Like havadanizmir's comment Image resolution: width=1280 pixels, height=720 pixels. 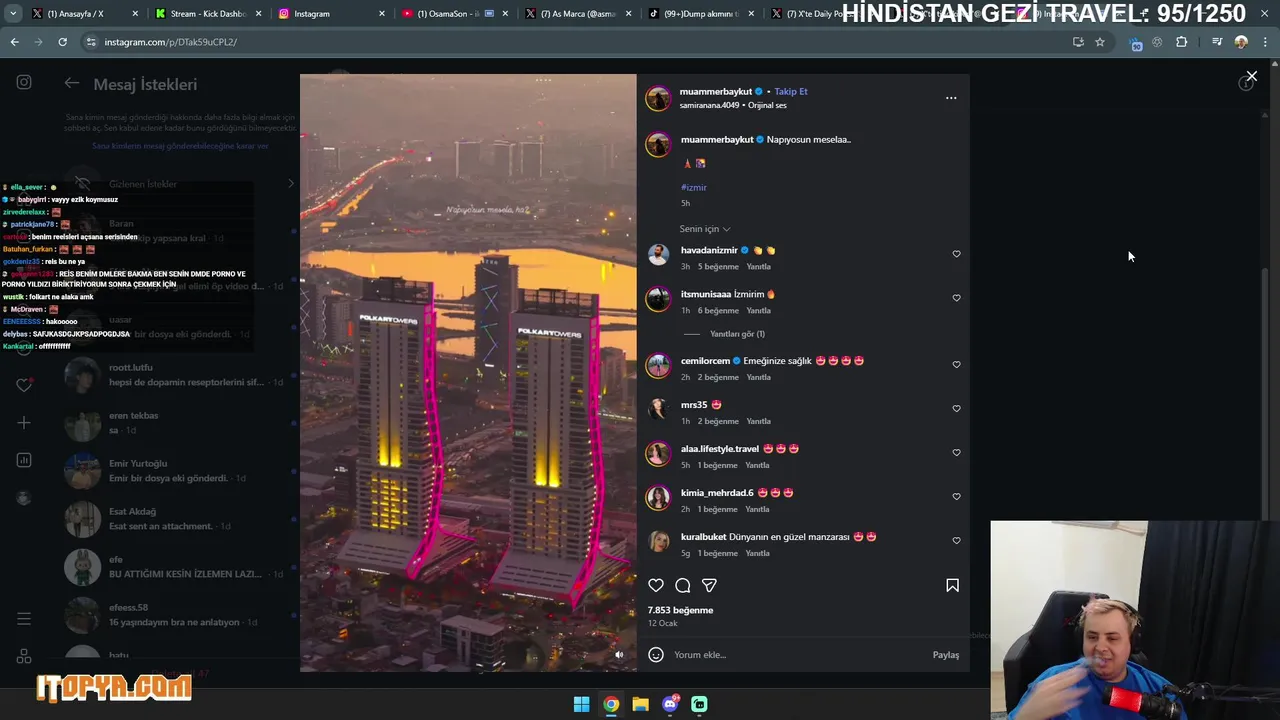[x=956, y=254]
